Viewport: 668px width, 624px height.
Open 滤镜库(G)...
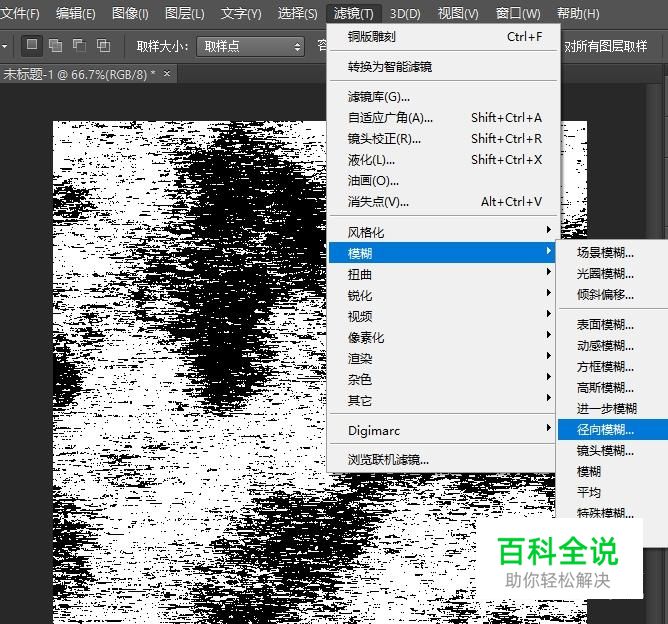click(x=442, y=97)
